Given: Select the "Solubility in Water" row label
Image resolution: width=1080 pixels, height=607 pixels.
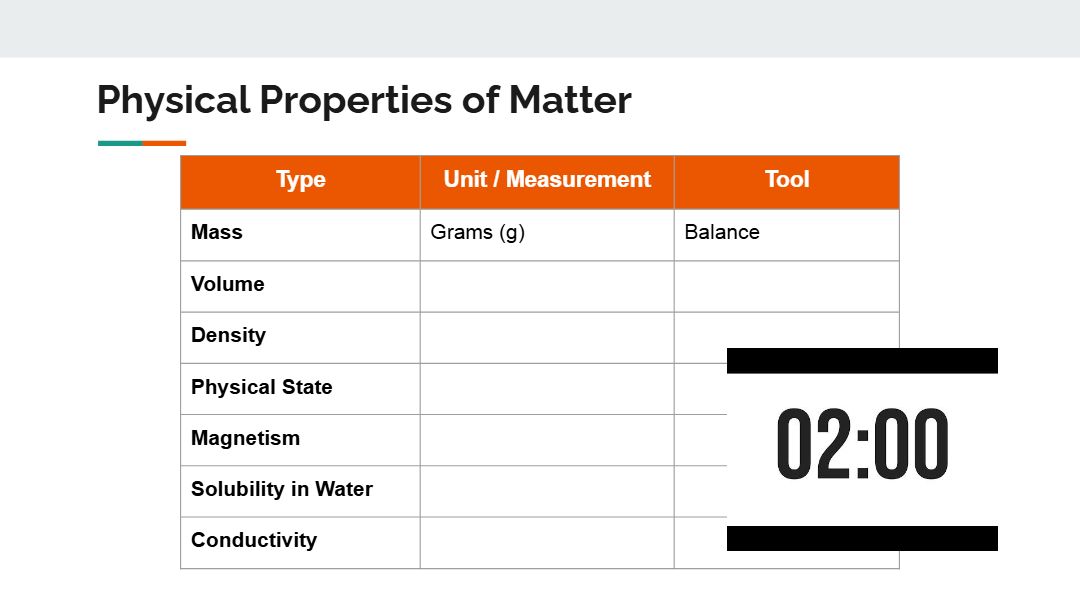Looking at the screenshot, I should [x=281, y=489].
